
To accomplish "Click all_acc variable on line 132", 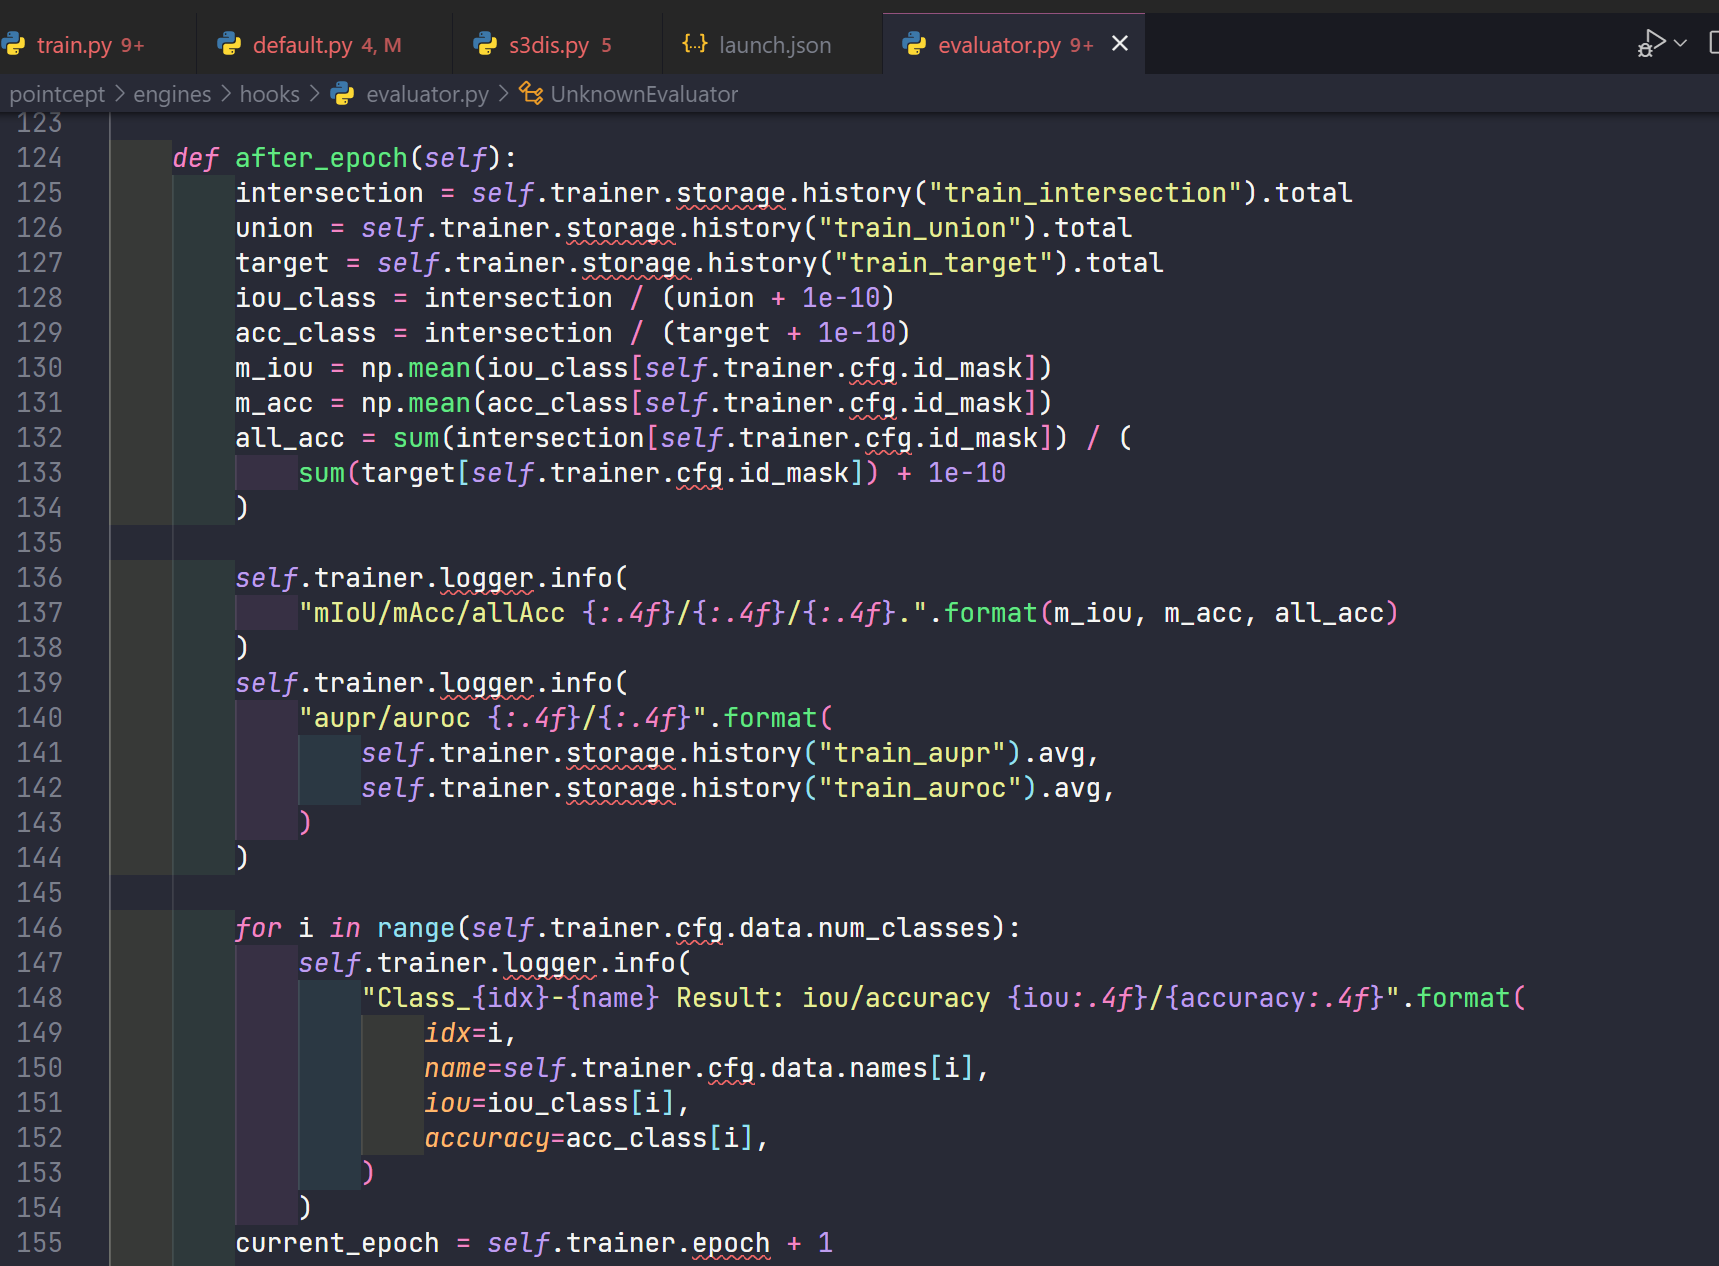I will point(290,438).
